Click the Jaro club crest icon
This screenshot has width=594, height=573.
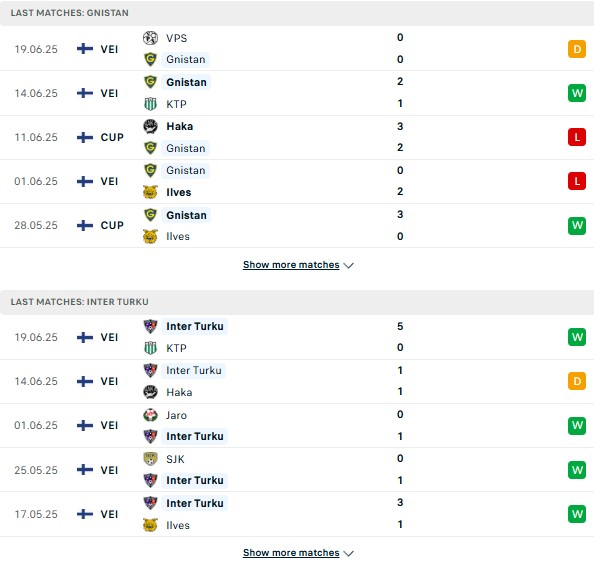pyautogui.click(x=150, y=415)
